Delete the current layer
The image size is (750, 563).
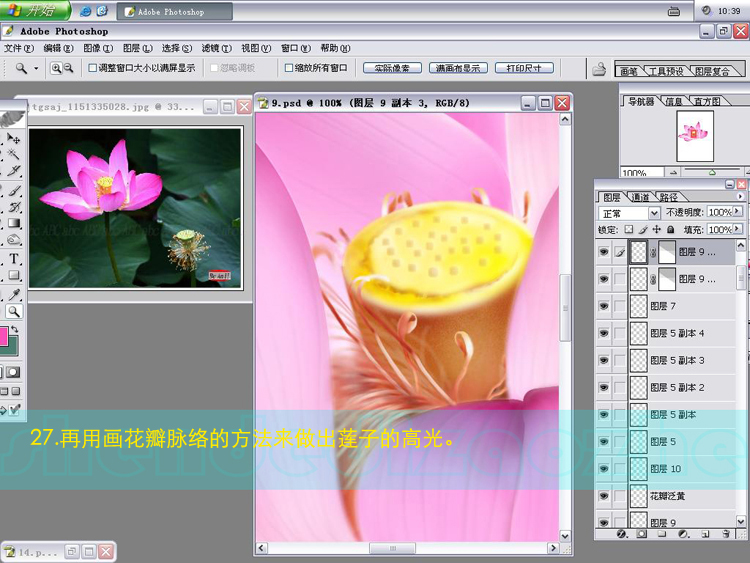pos(726,534)
